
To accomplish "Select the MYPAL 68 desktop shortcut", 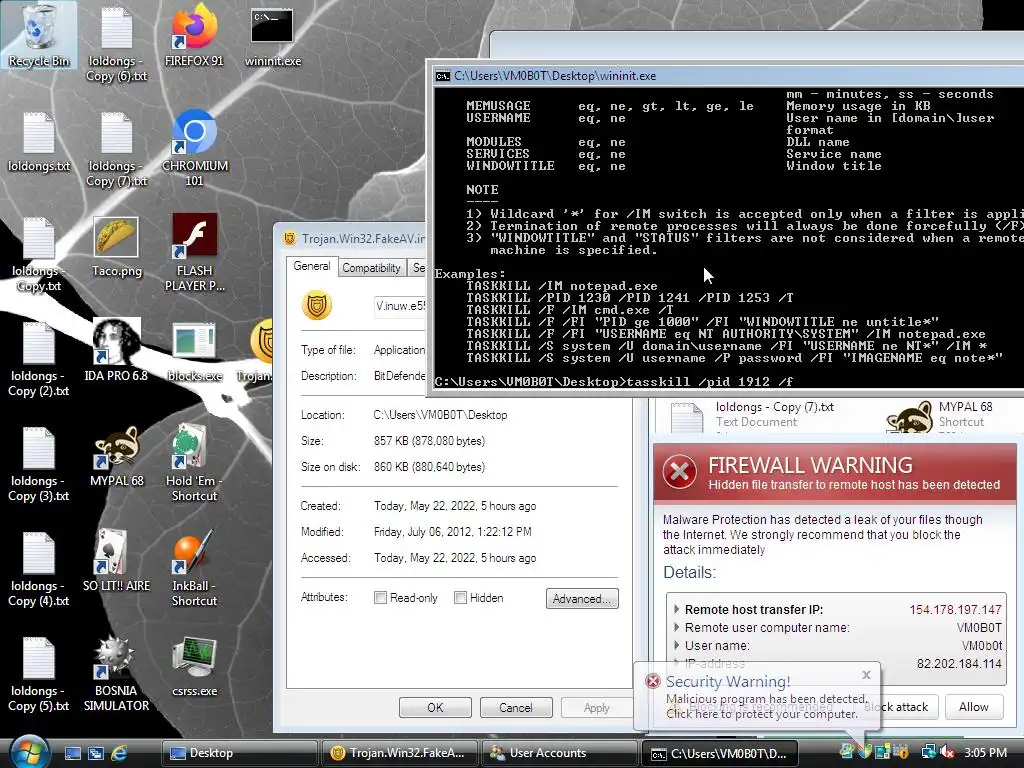I will [x=116, y=456].
